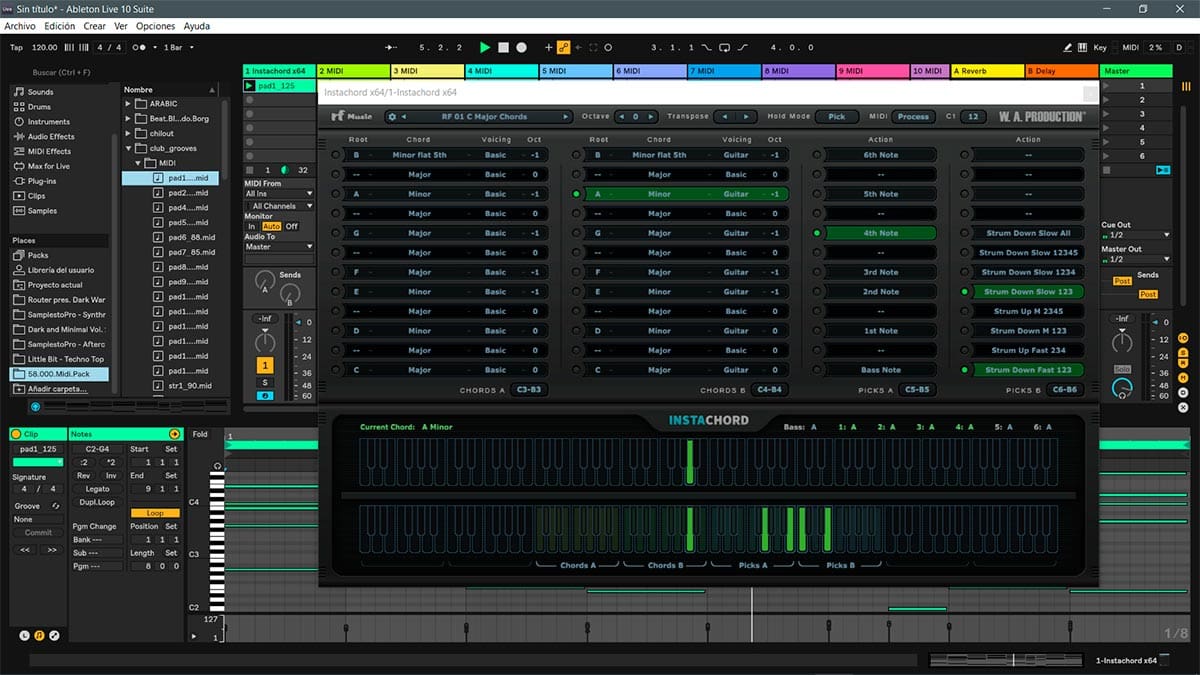
Task: Expand the ARABIC folder in browser
Action: 129,103
